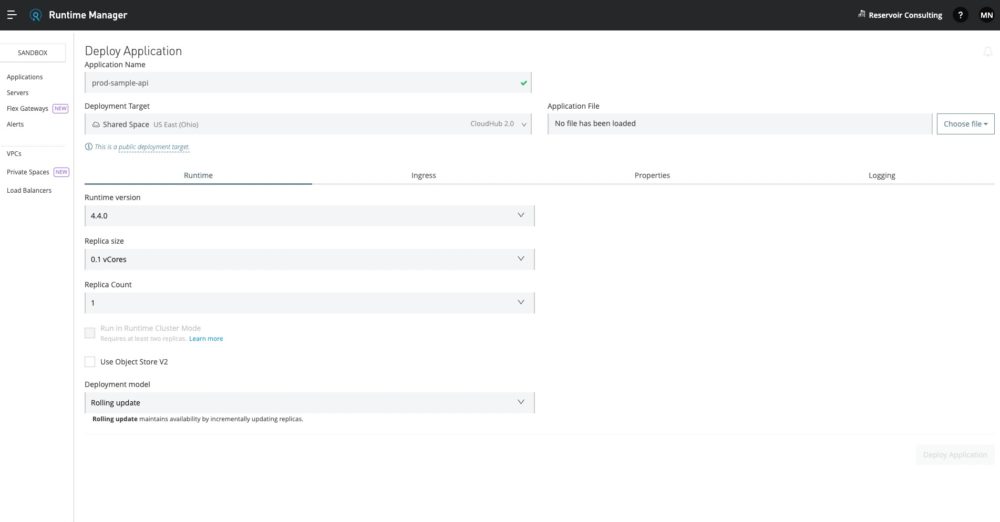1000x522 pixels.
Task: Click the Reservoir Consulting organization icon
Action: point(861,14)
